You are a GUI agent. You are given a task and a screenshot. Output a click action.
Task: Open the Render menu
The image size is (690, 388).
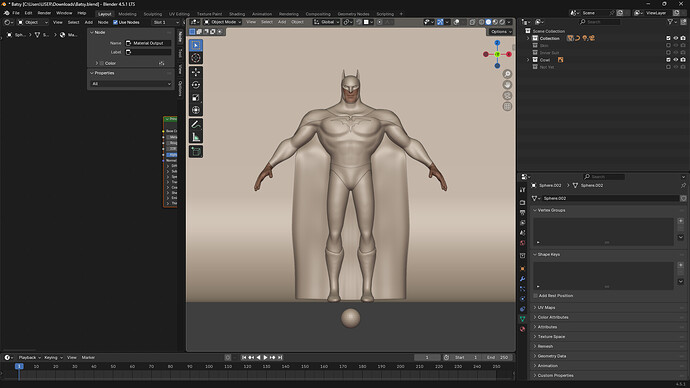[44, 13]
